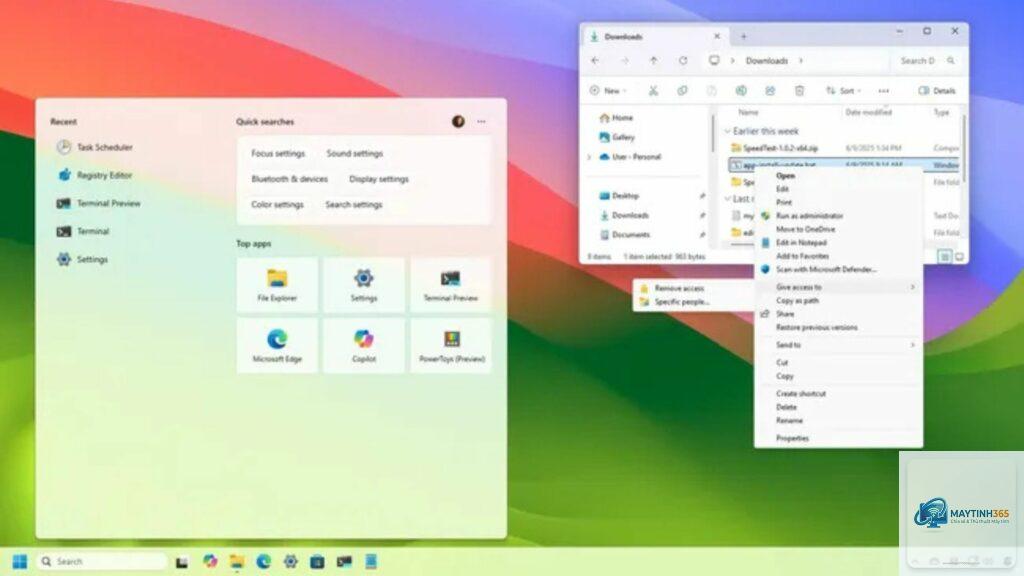1024x576 pixels.
Task: Click the Copy icon in Explorer toolbar
Action: tap(682, 91)
